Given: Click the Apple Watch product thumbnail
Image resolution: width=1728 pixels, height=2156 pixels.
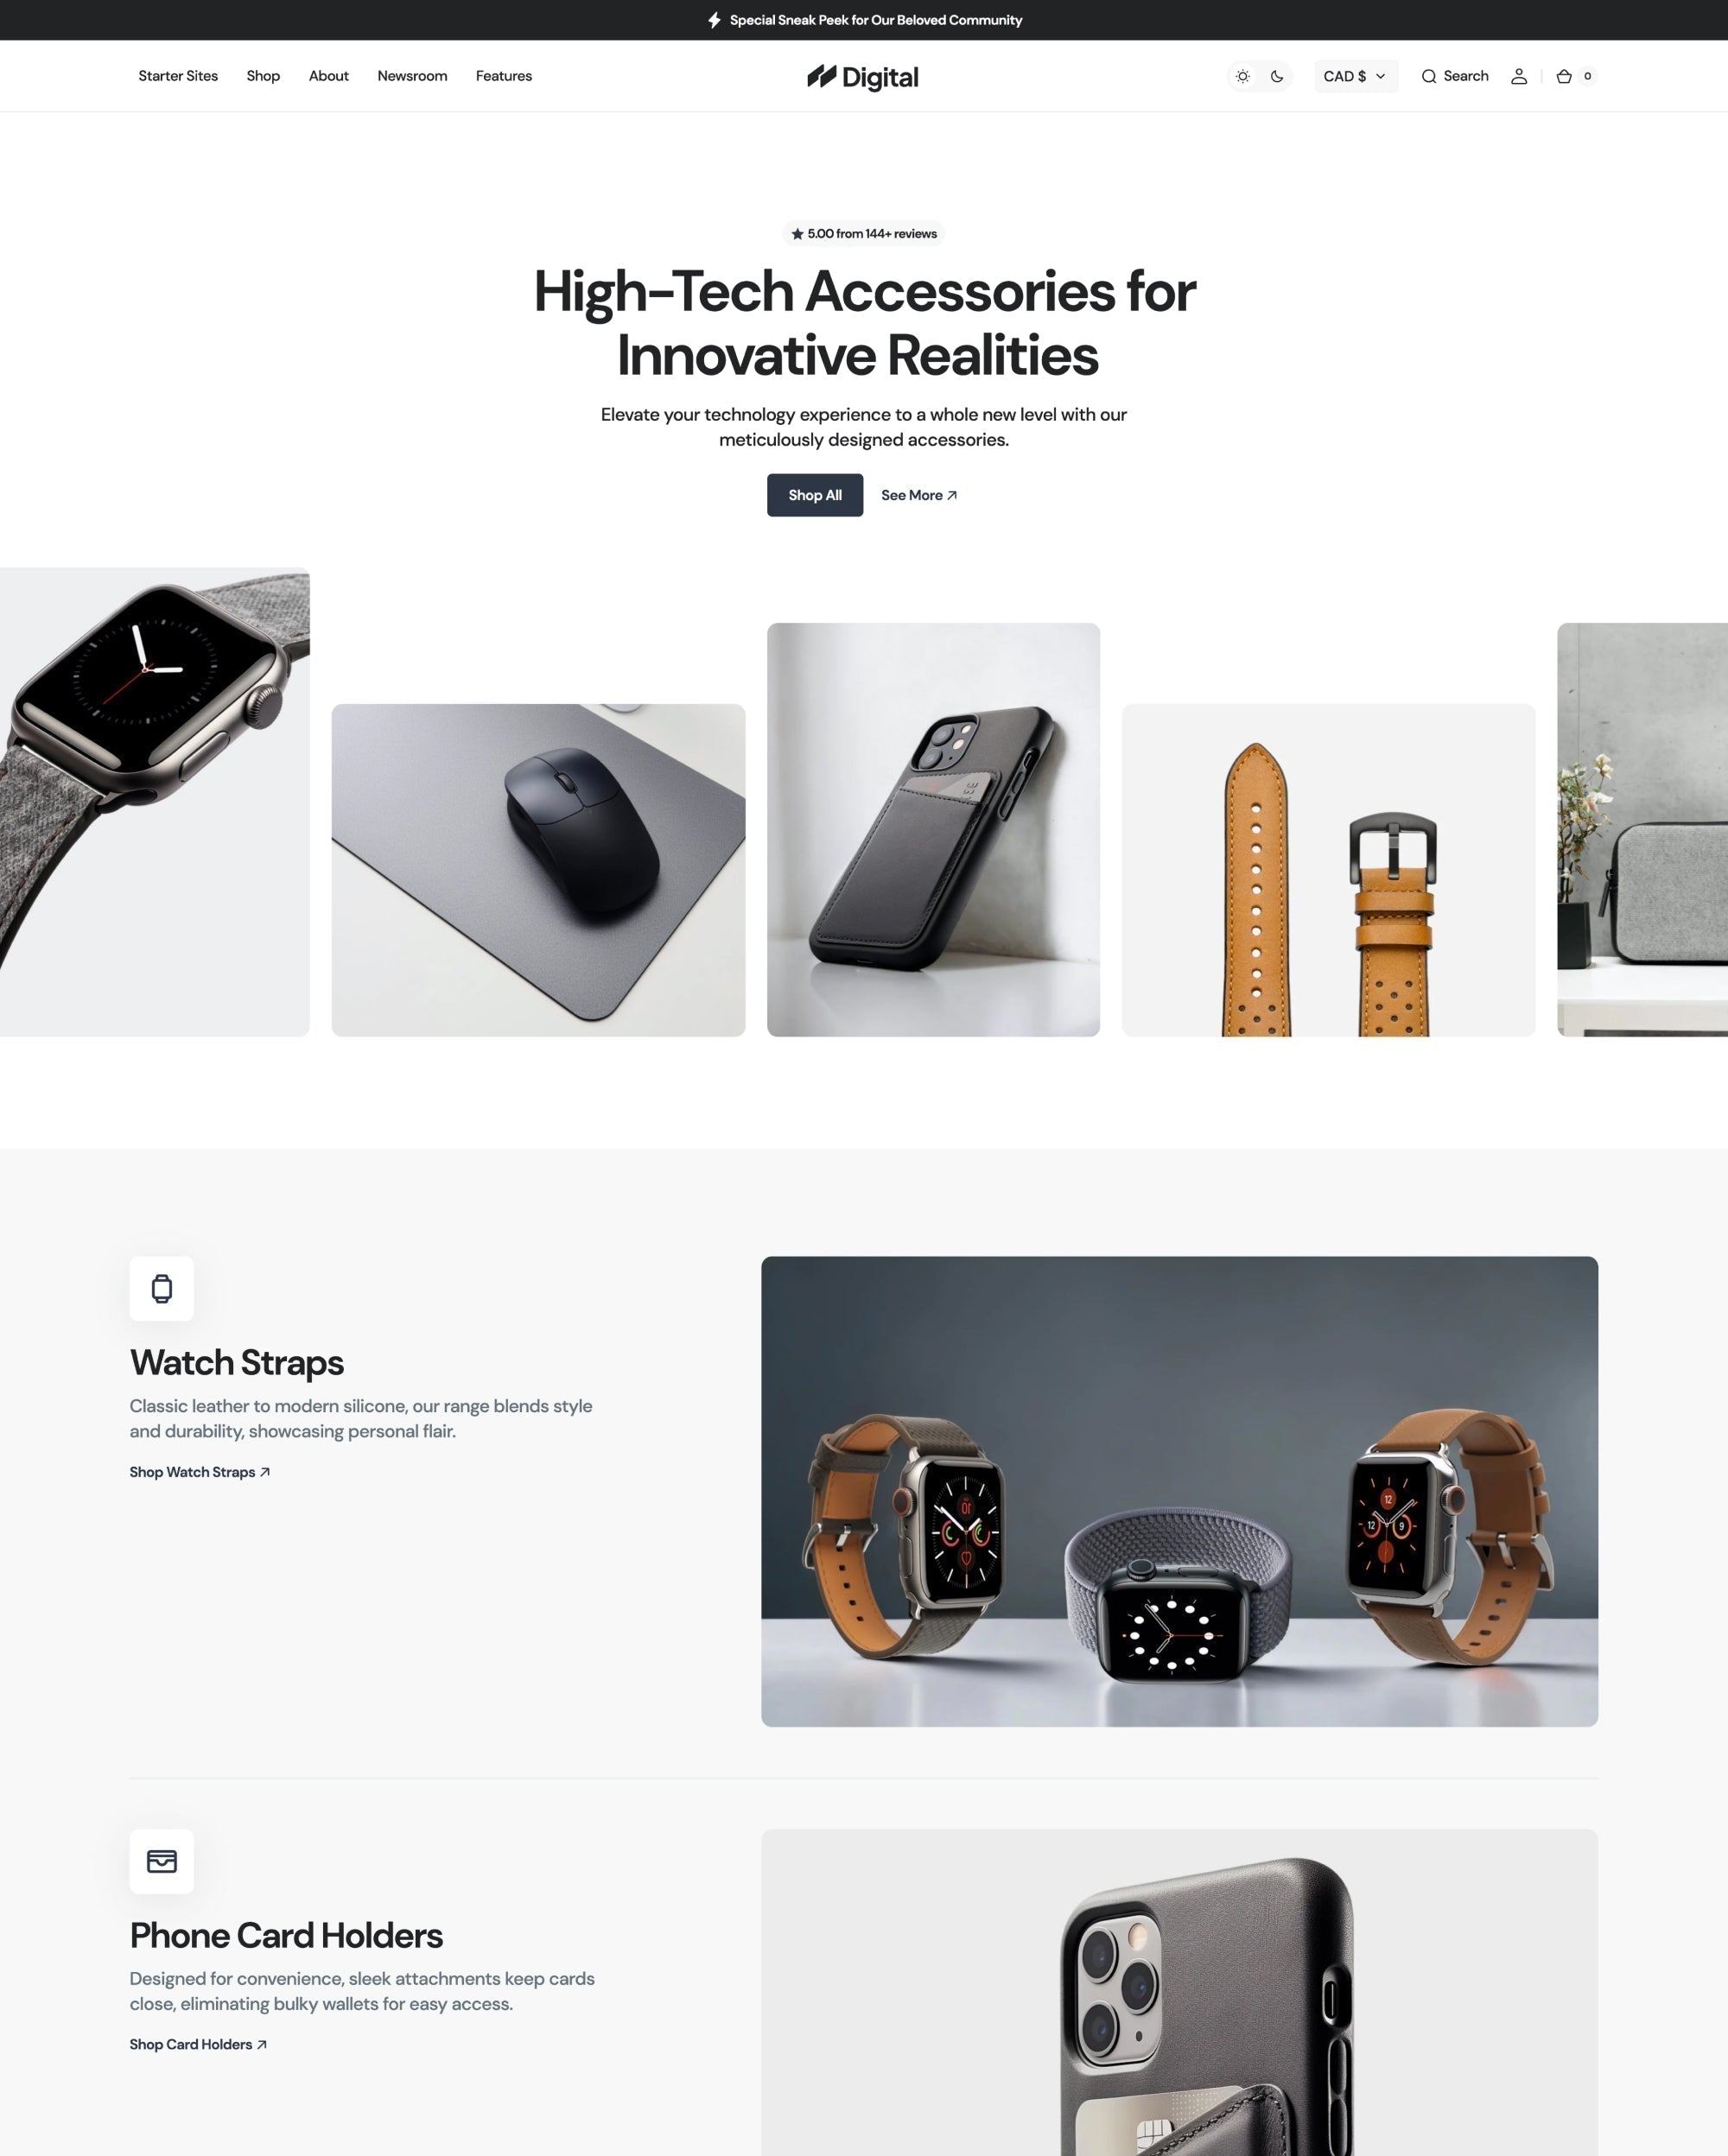Looking at the screenshot, I should tap(154, 801).
